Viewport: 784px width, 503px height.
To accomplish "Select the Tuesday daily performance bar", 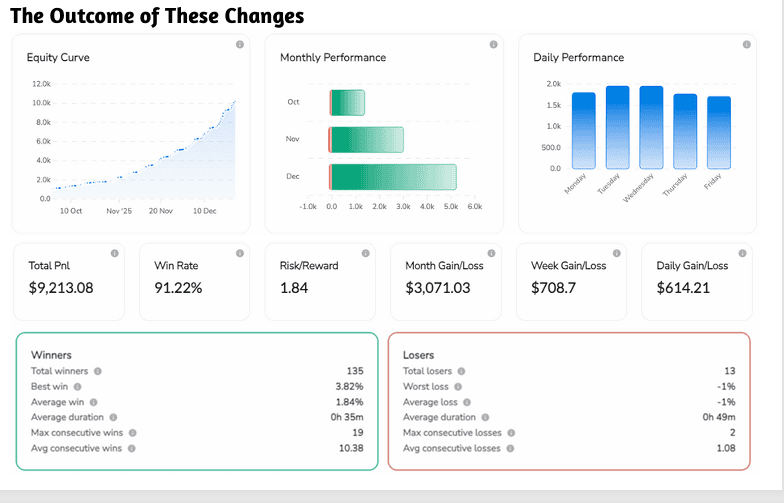I will pos(618,128).
